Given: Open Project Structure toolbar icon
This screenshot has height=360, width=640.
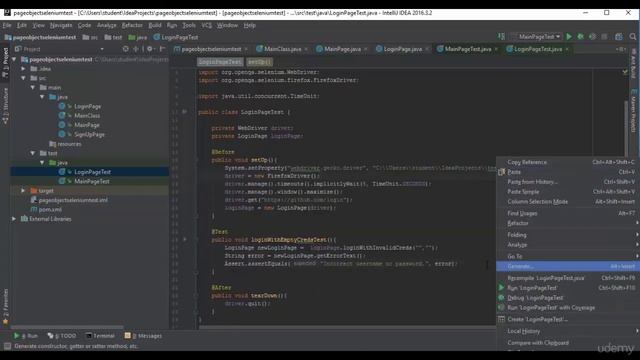Looking at the screenshot, I should point(619,36).
